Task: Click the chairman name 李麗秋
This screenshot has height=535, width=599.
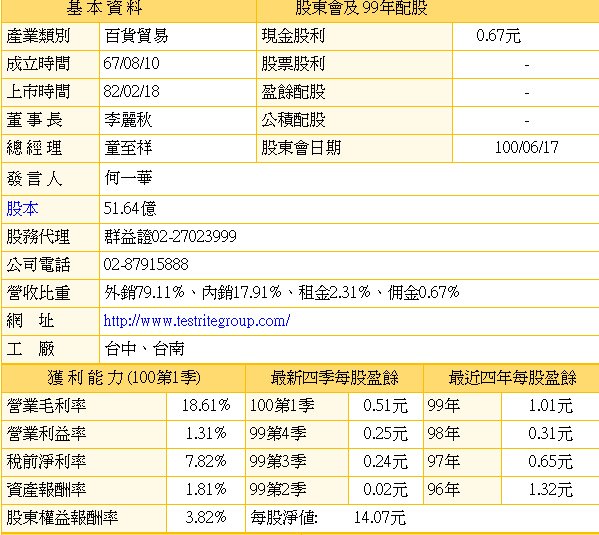Action: [128, 120]
